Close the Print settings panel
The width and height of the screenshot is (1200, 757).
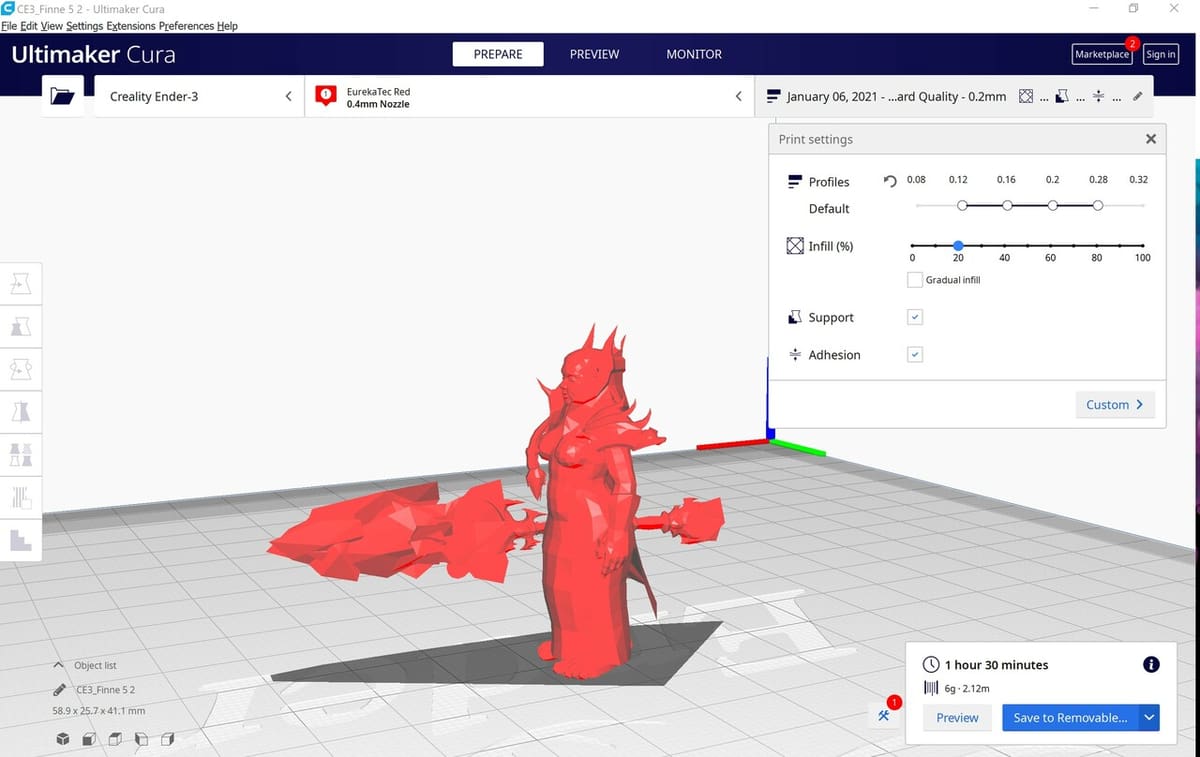click(1150, 139)
